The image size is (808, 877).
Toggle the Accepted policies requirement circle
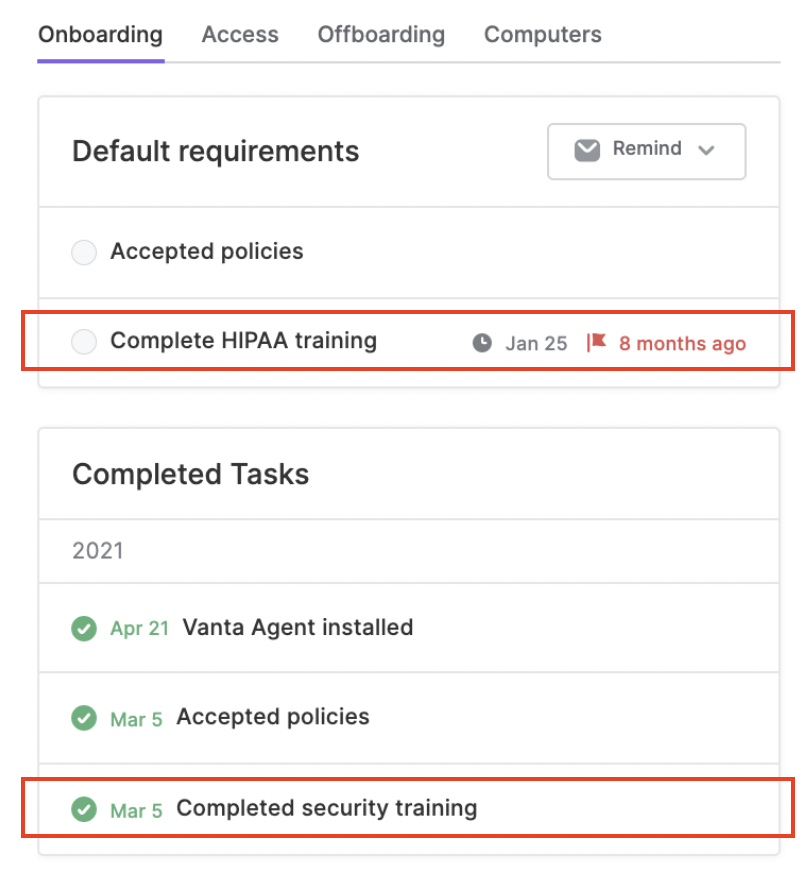84,252
